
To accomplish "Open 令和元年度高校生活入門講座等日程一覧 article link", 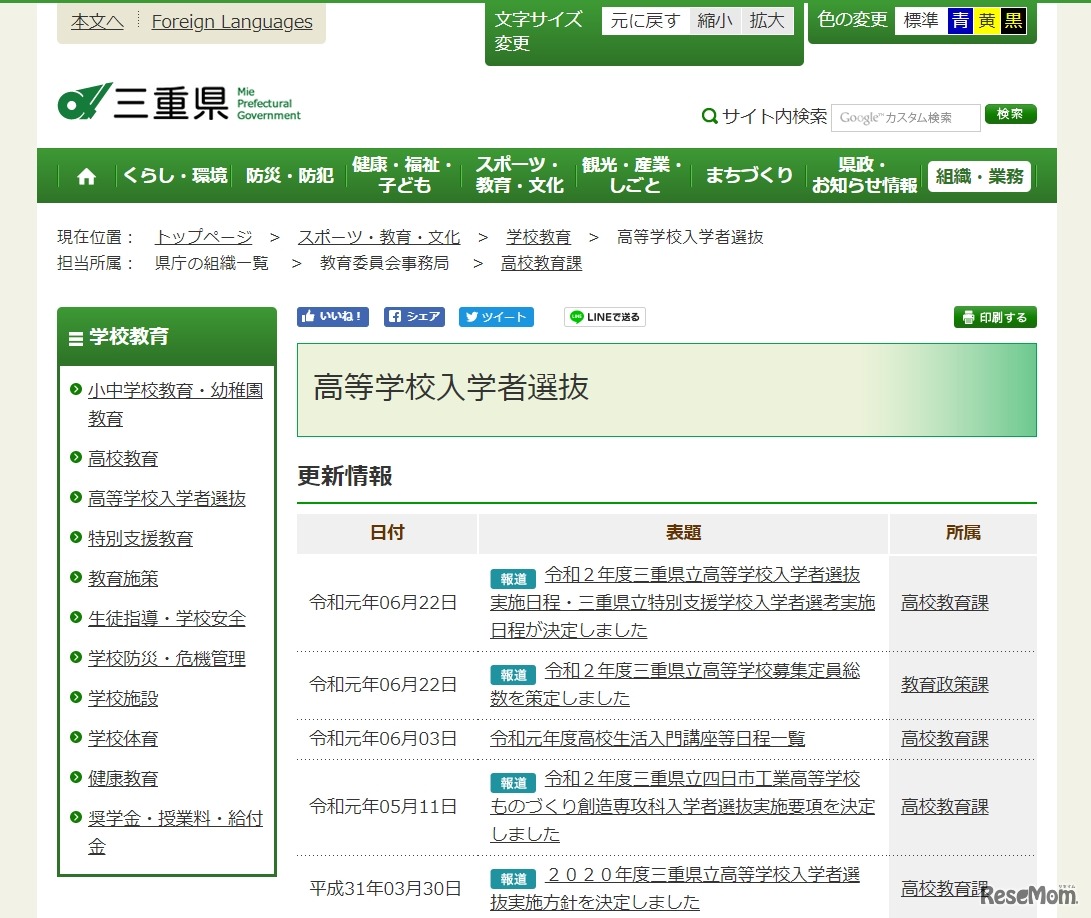I will coord(647,739).
